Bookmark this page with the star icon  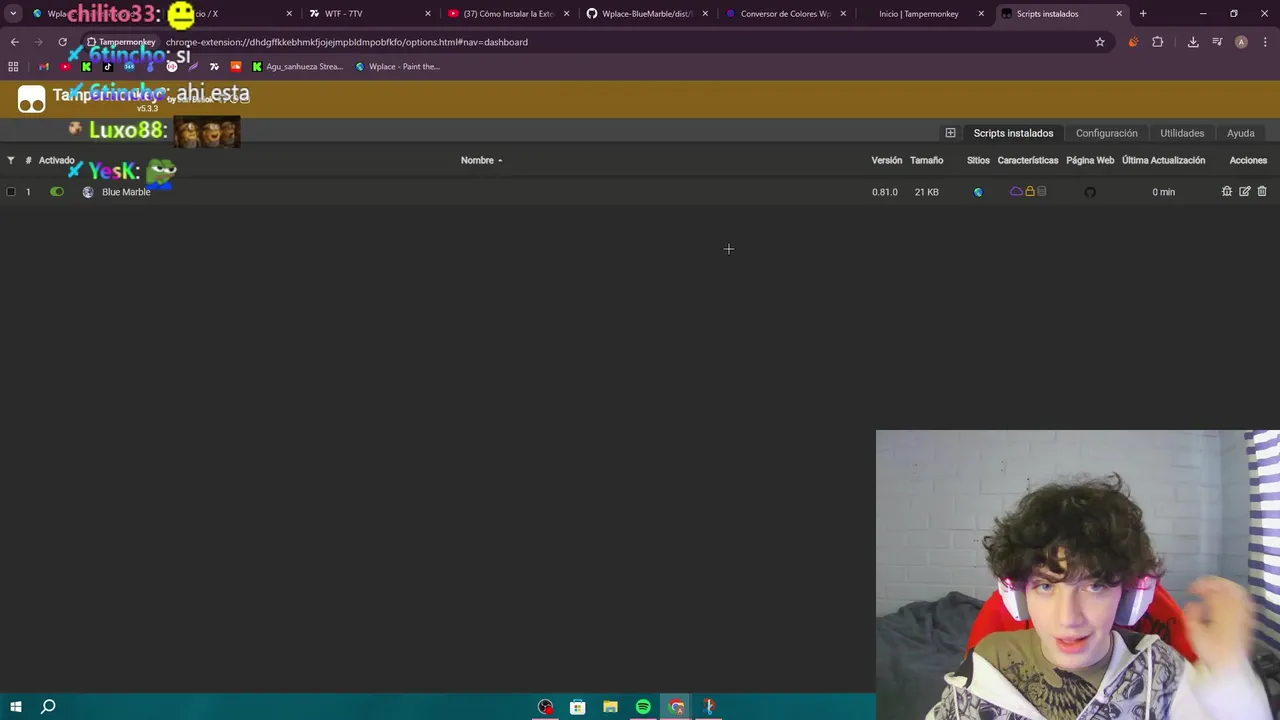tap(1100, 42)
